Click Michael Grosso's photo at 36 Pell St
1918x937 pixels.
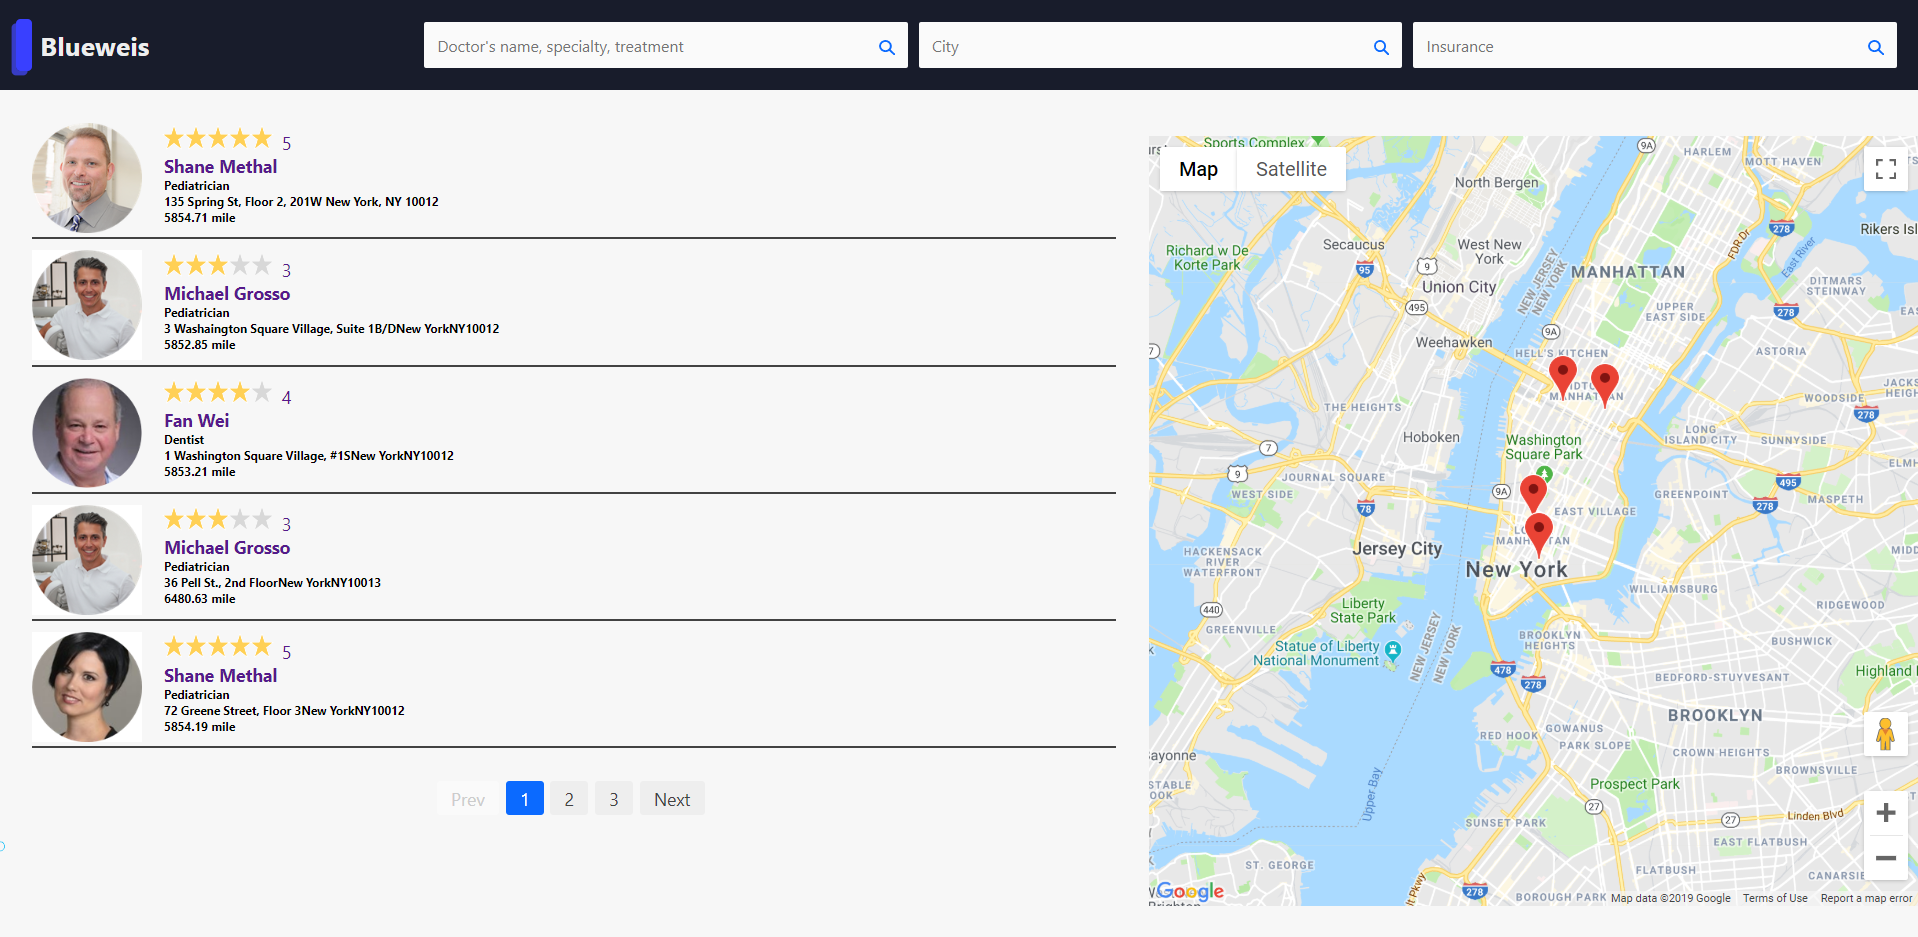coord(87,560)
